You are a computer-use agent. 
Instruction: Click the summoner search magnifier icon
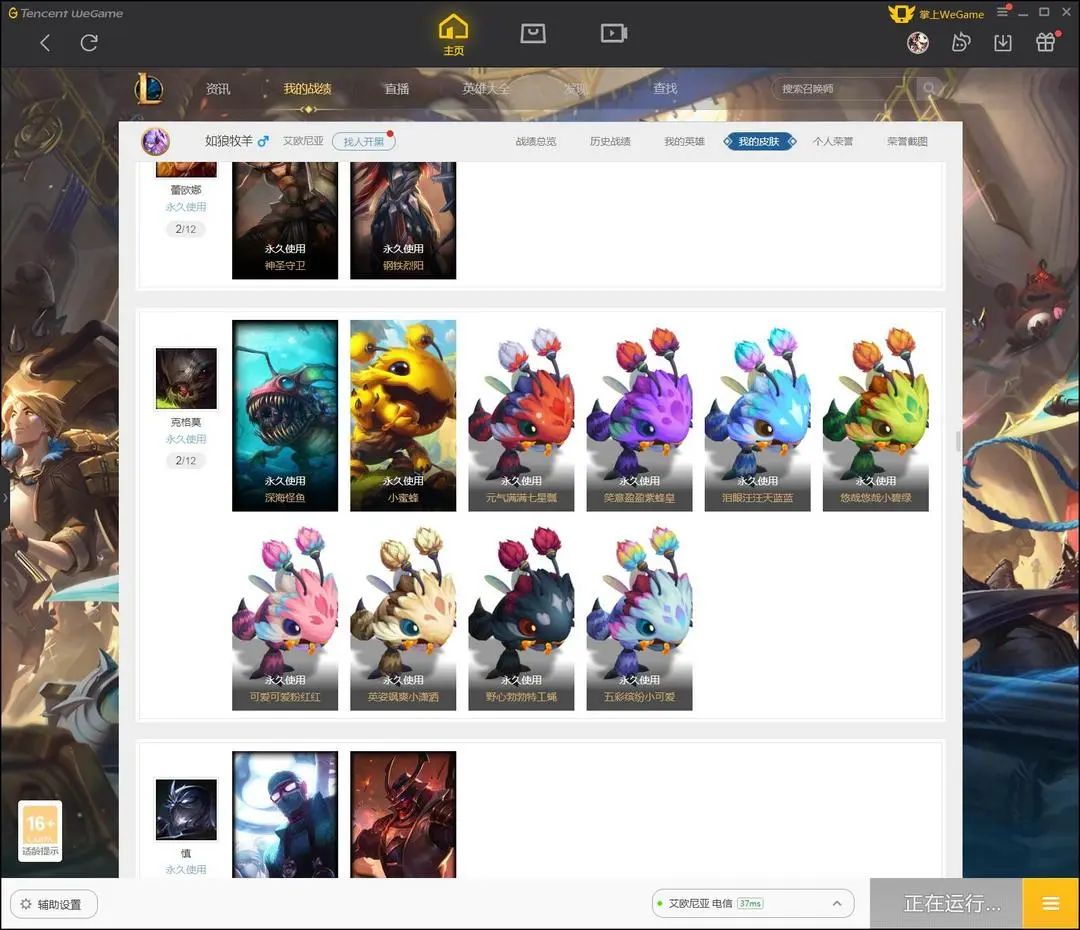click(x=929, y=88)
